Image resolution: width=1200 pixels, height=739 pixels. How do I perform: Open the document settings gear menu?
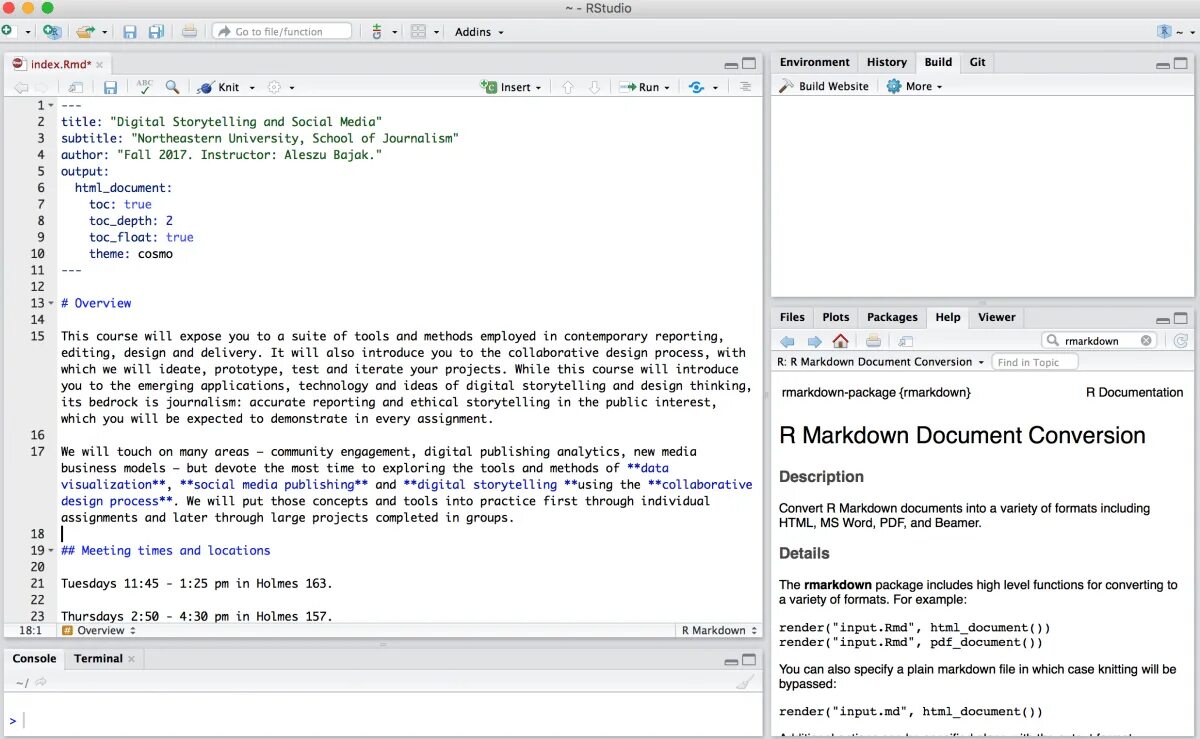pos(279,88)
